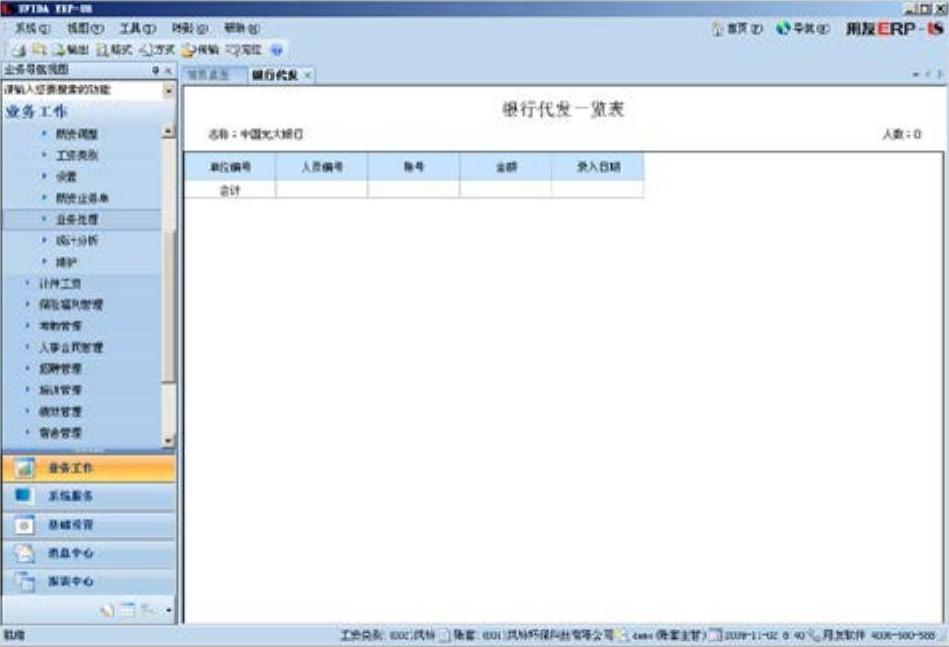The width and height of the screenshot is (949, 647).
Task: Select the 系统服务 navigation bar
Action: click(89, 496)
